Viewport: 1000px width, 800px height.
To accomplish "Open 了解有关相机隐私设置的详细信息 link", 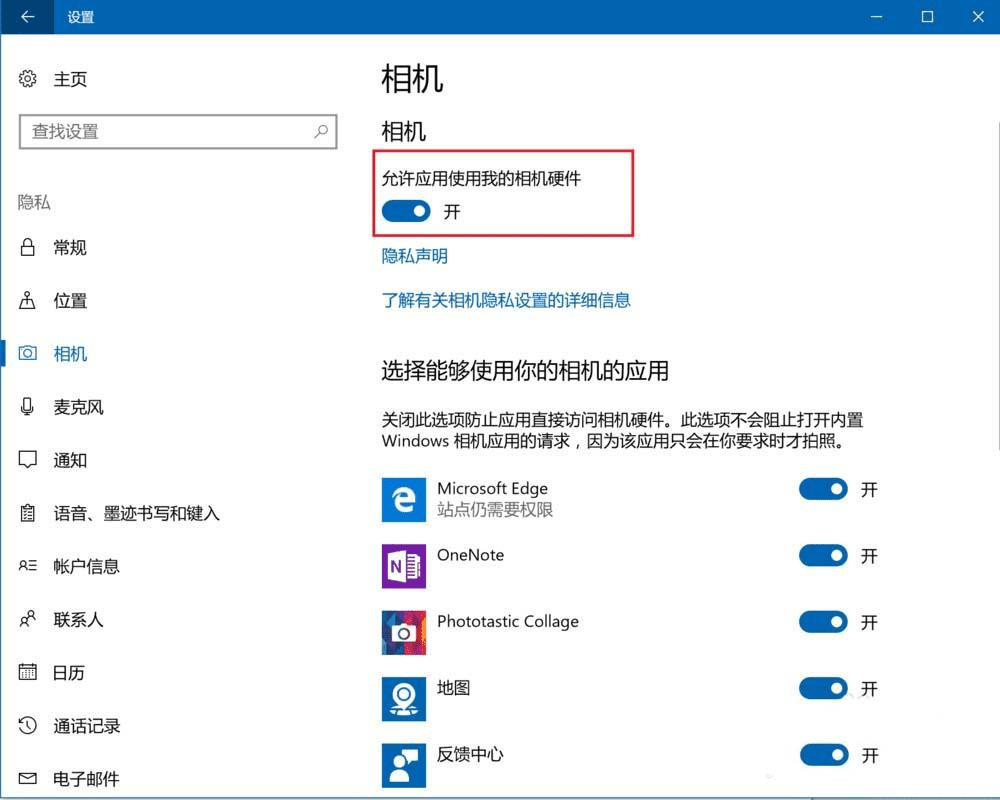I will coord(506,300).
